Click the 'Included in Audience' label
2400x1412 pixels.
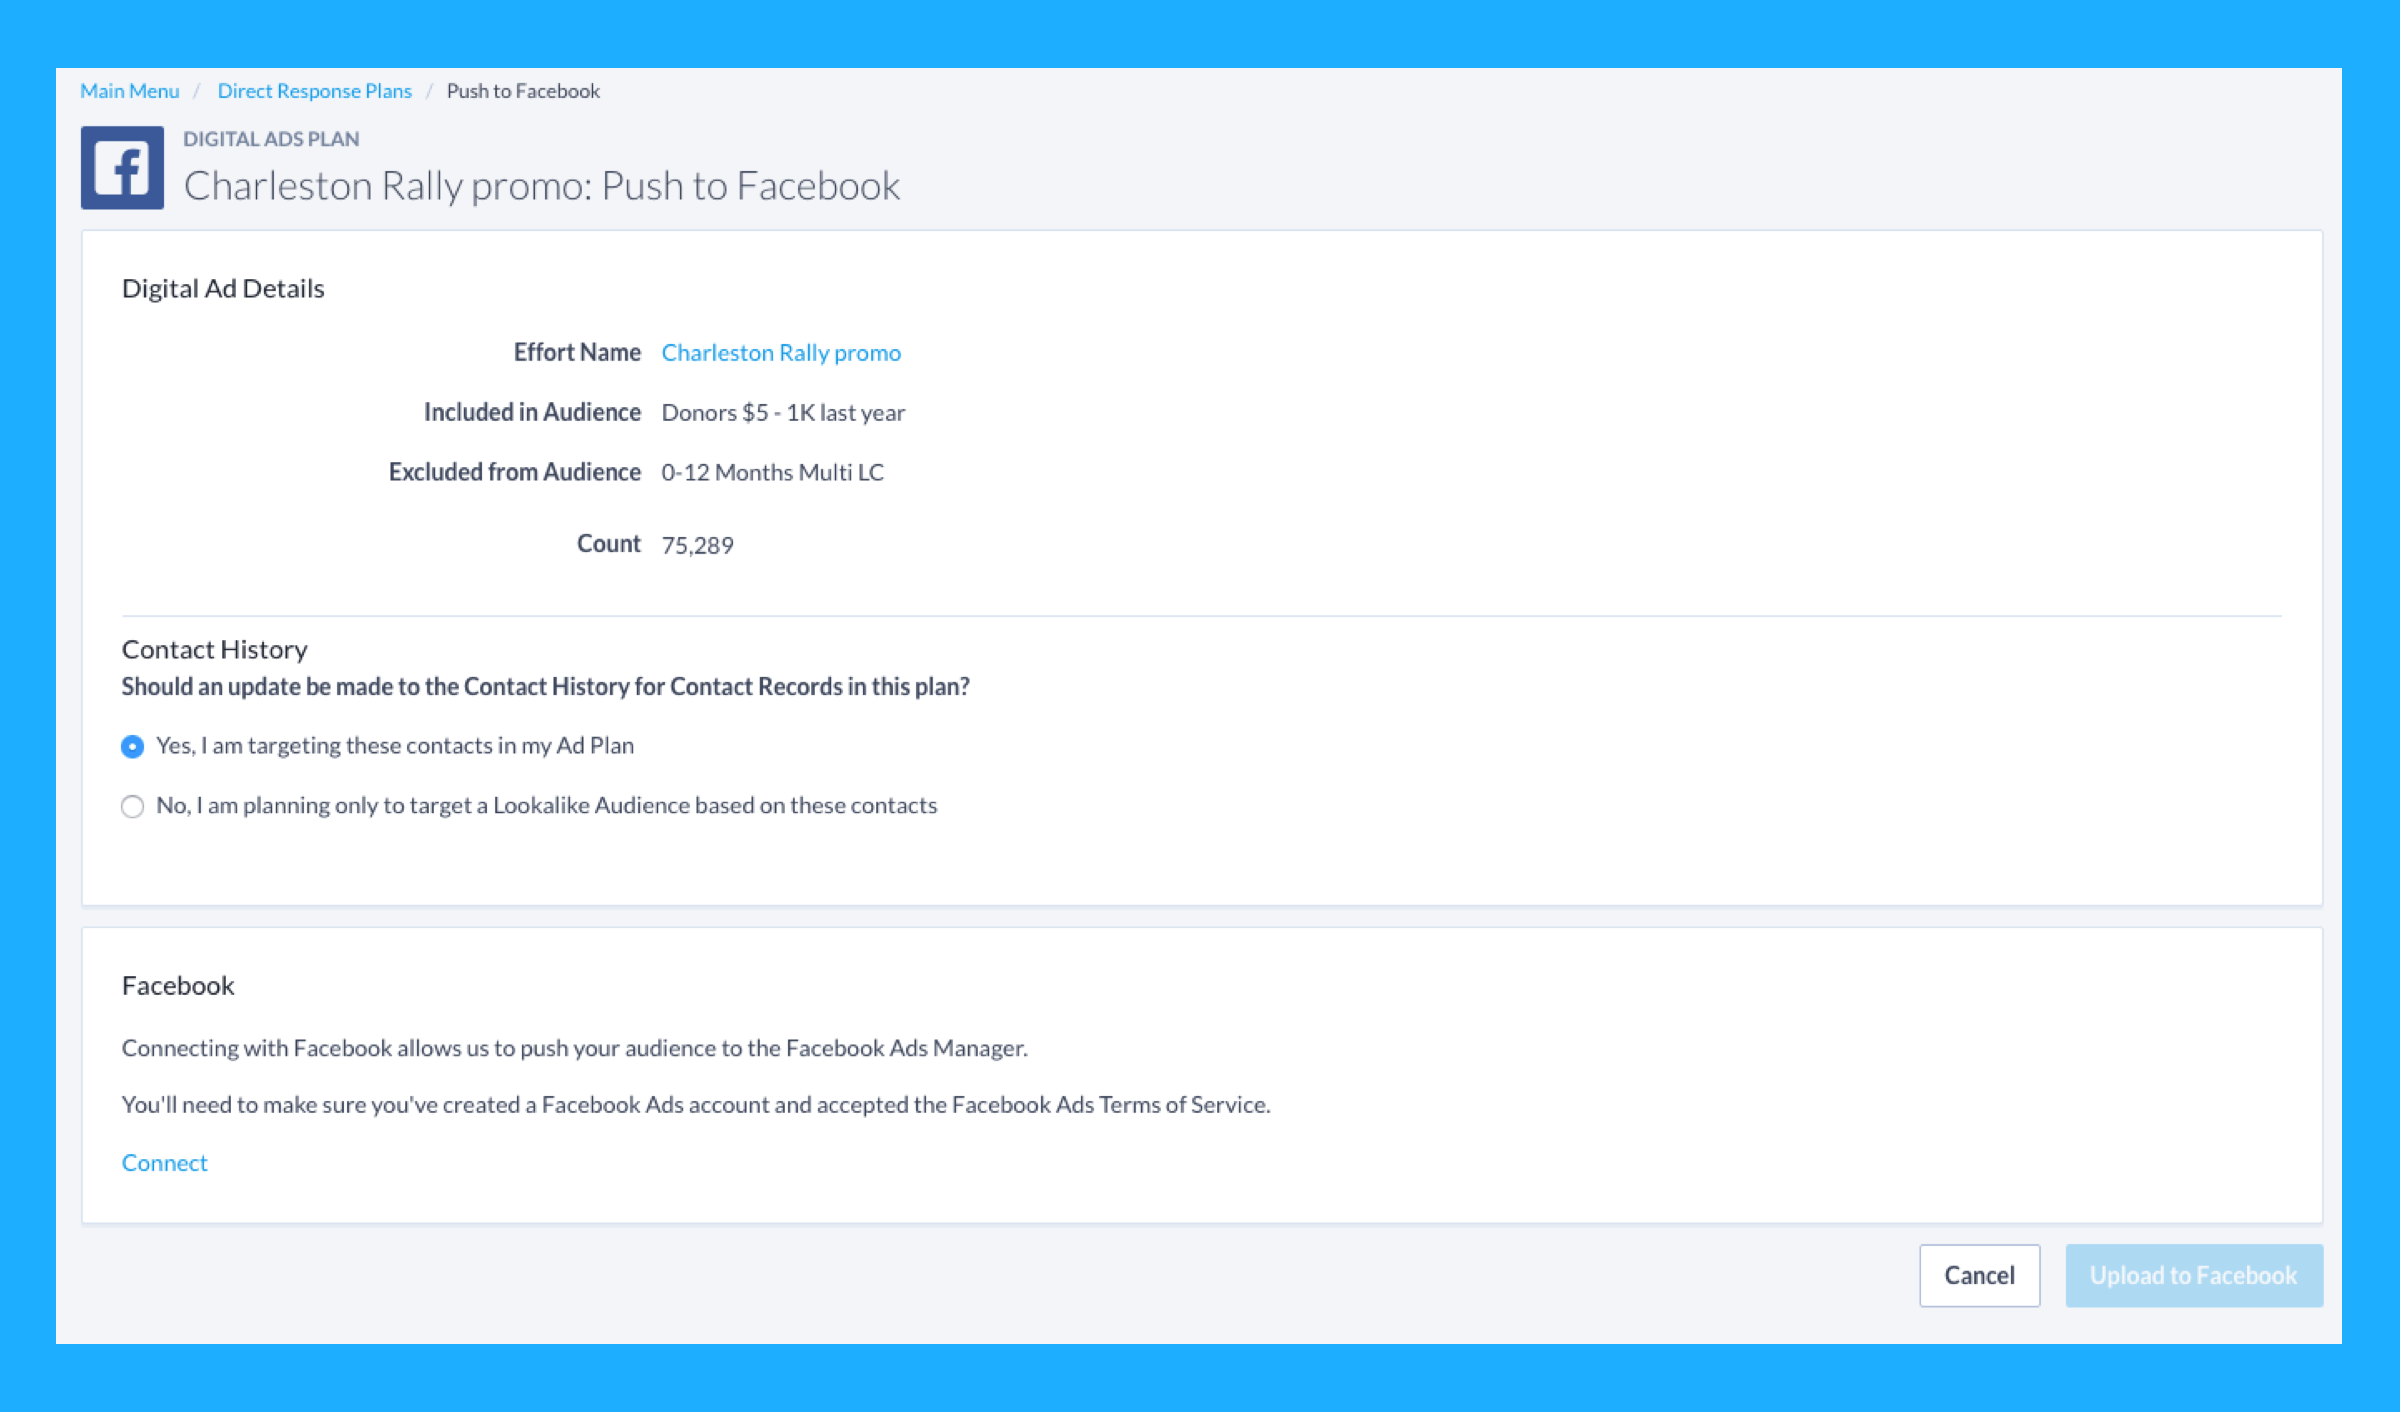pos(532,412)
